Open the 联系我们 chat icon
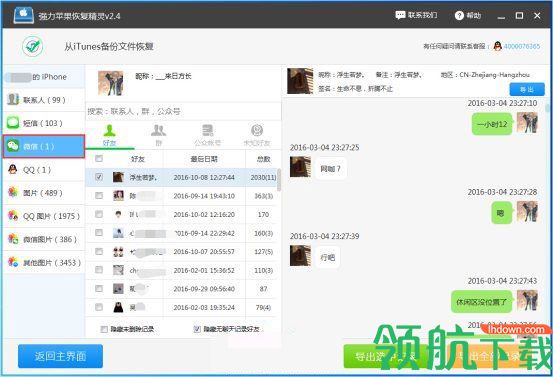Image resolution: width=553 pixels, height=377 pixels. click(400, 15)
